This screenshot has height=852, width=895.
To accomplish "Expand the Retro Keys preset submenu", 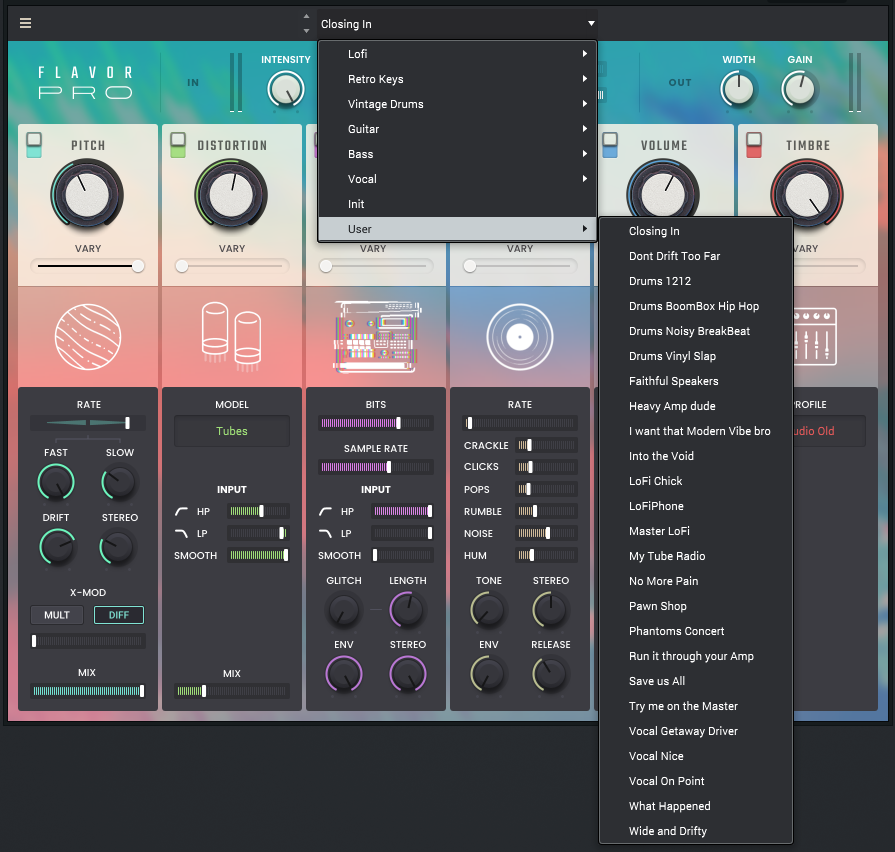I will [458, 79].
